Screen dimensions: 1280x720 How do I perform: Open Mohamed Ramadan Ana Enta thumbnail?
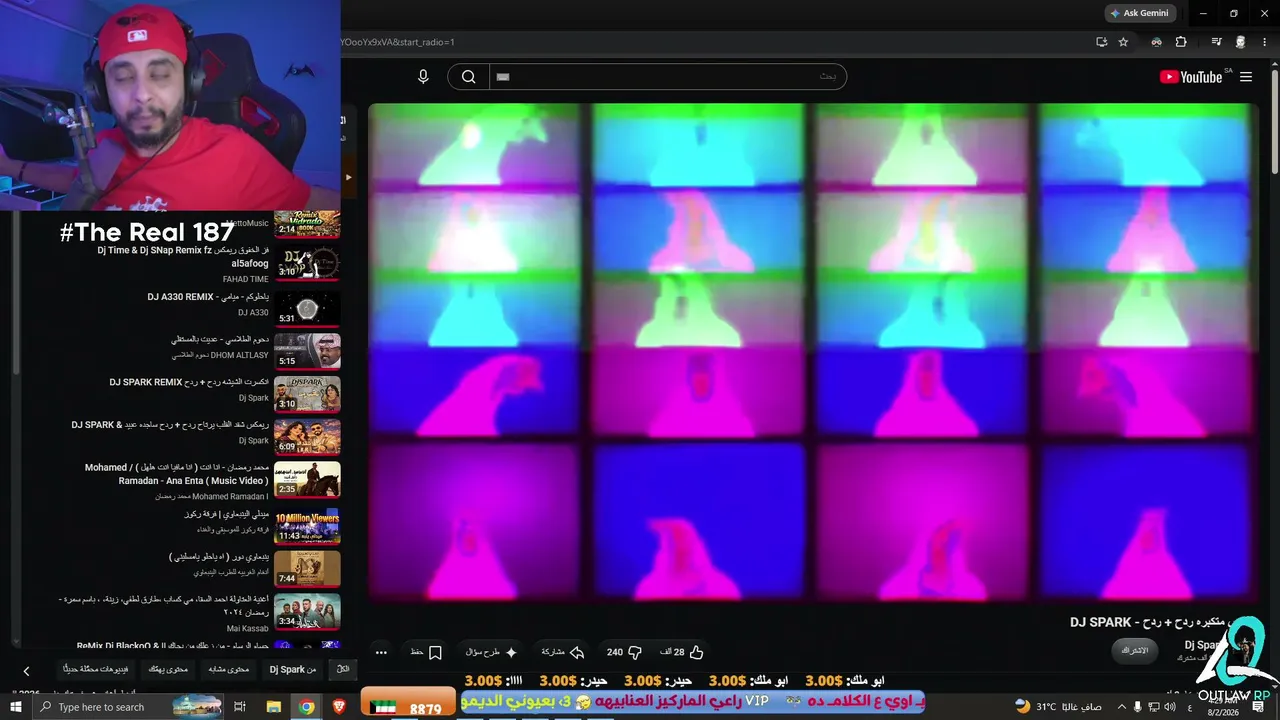coord(307,479)
